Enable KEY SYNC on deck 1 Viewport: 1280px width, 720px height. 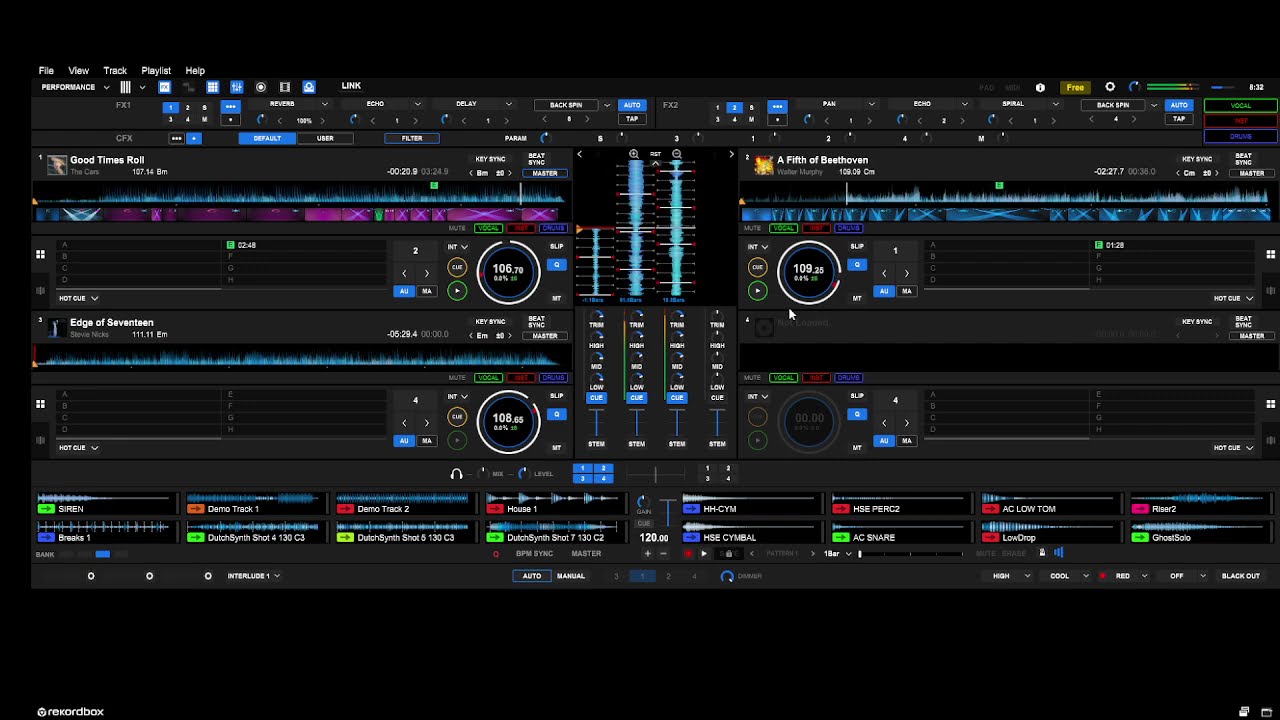490,159
